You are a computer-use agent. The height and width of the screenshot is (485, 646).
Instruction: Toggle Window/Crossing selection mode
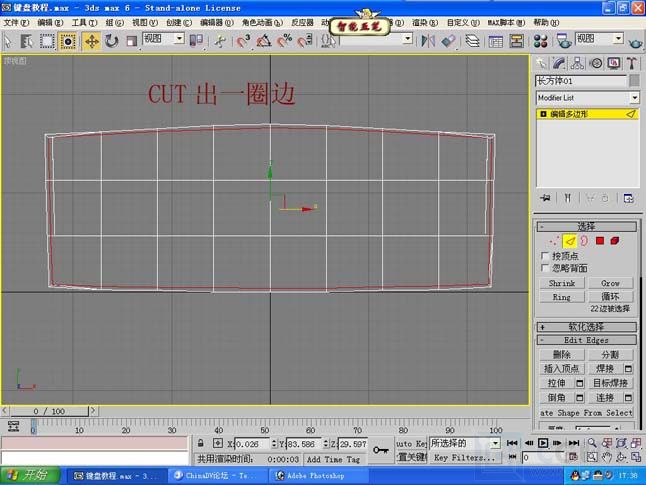coord(67,41)
